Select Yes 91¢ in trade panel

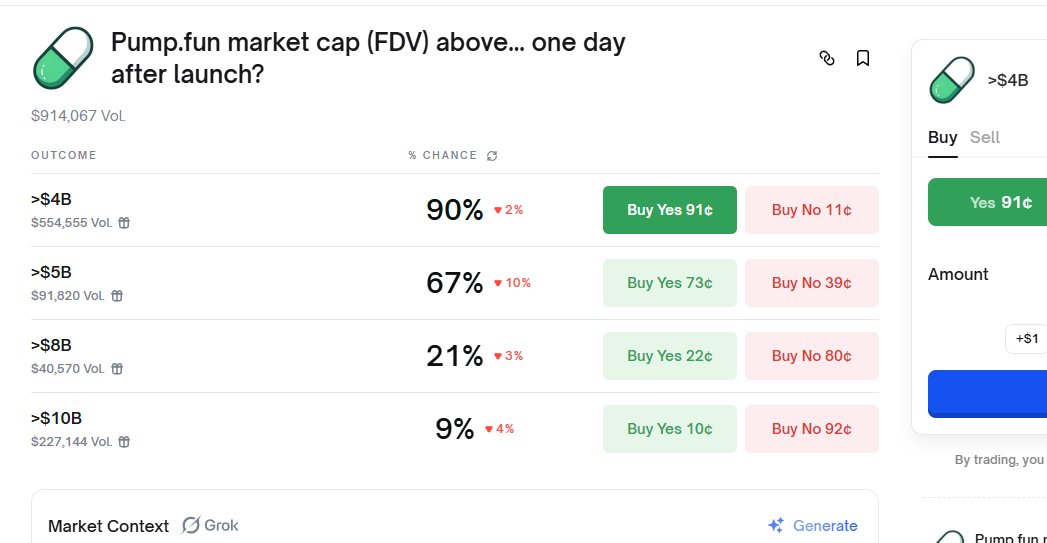coord(988,202)
